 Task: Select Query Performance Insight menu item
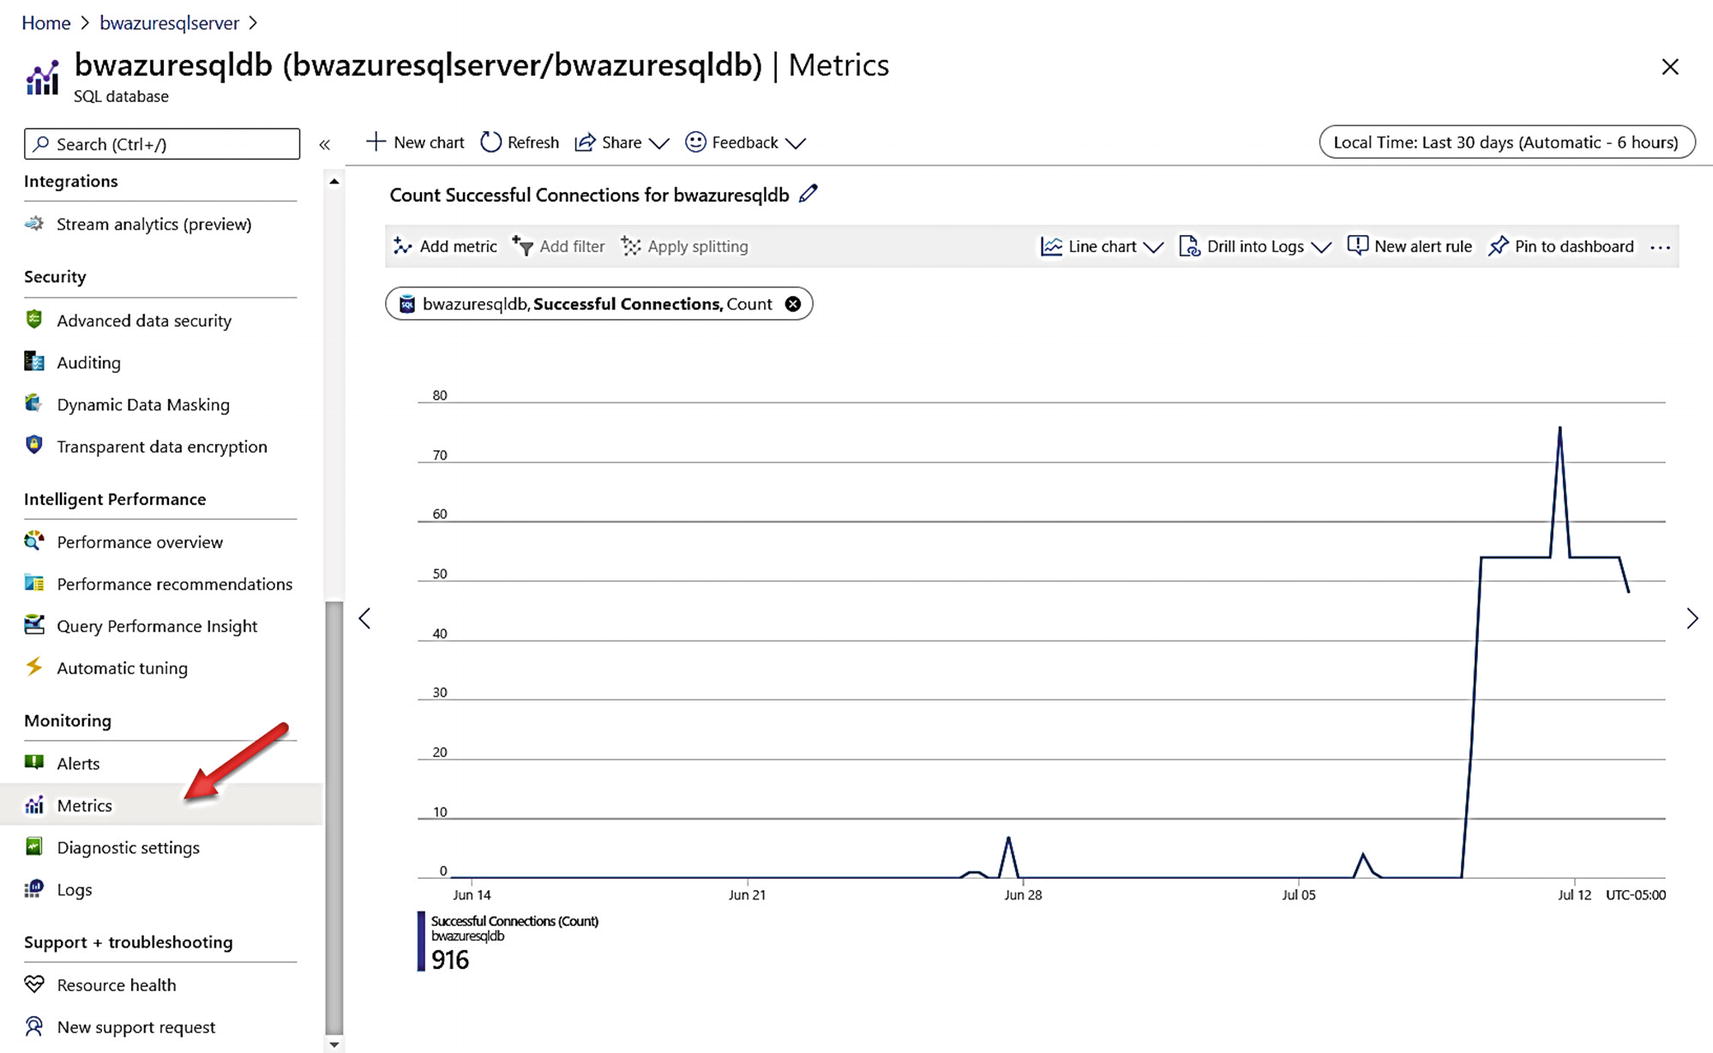pyautogui.click(x=160, y=626)
